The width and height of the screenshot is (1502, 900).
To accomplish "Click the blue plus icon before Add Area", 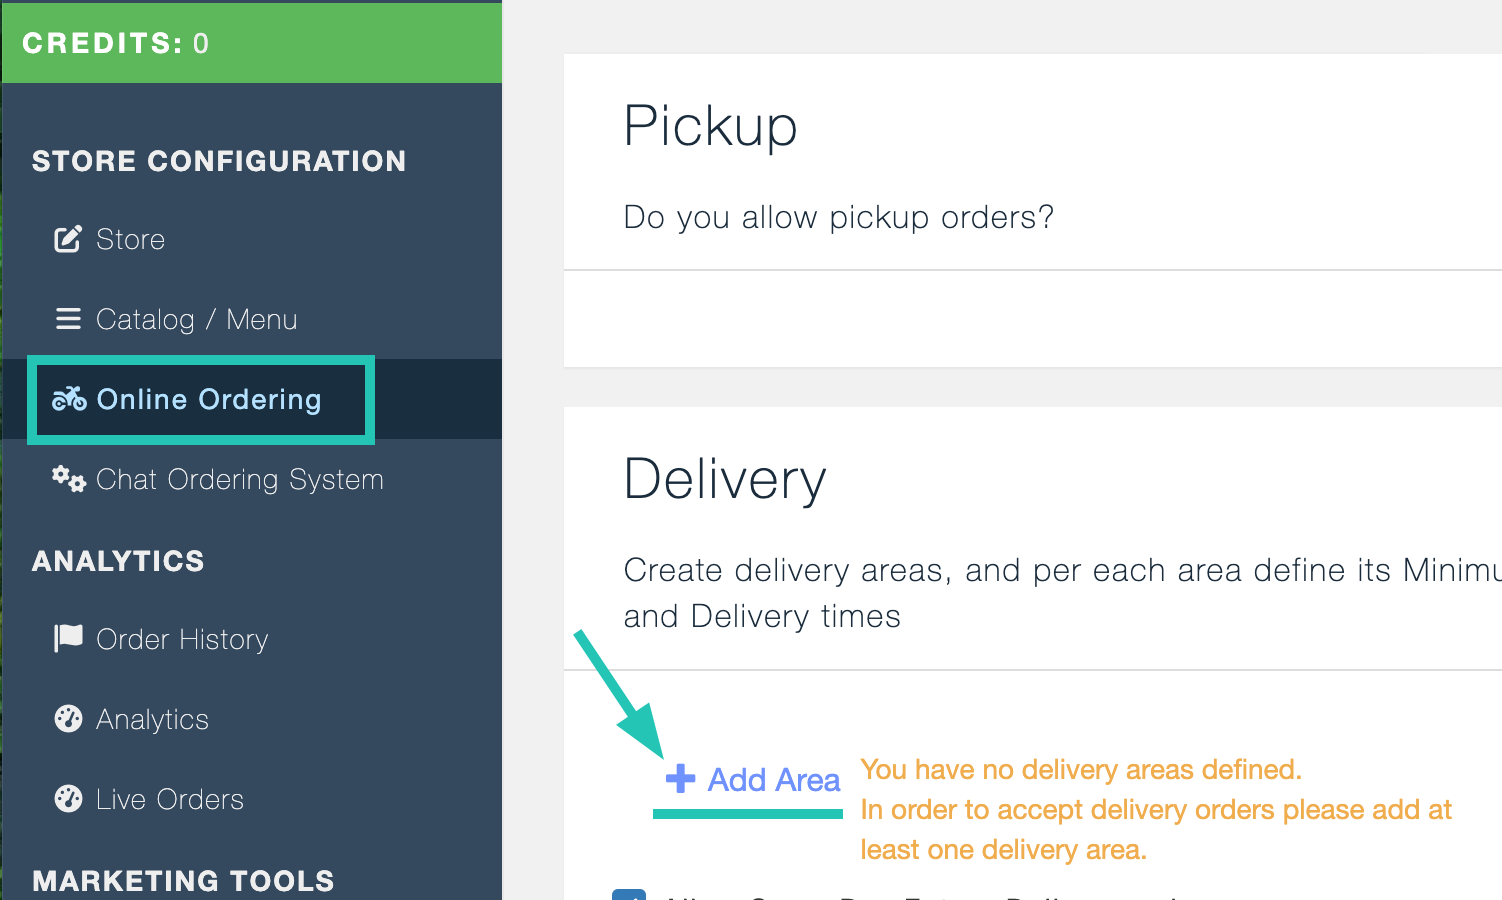I will click(680, 779).
